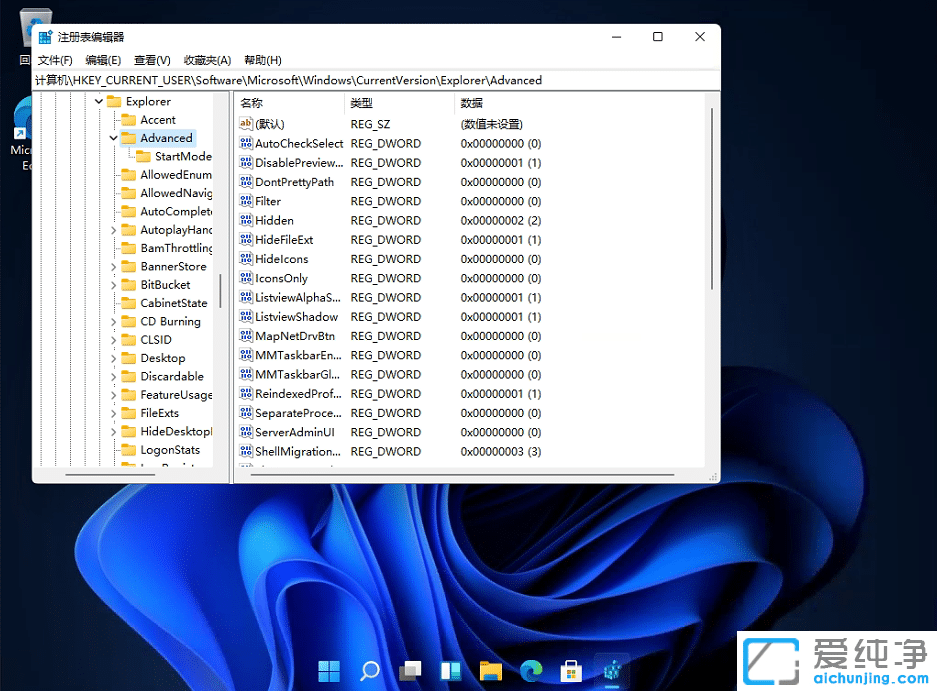Expand the CD Burning node
This screenshot has width=937, height=691.
(x=113, y=321)
